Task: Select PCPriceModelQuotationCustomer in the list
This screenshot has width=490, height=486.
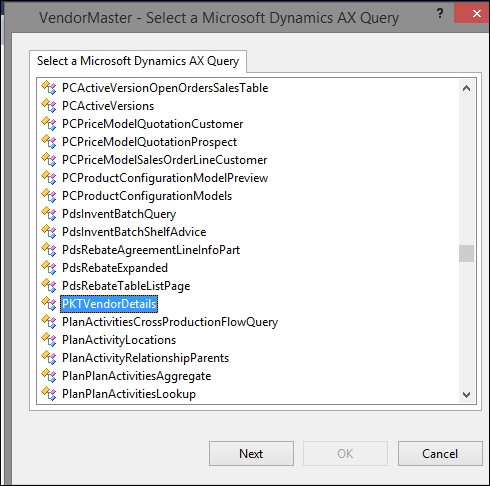Action: click(x=152, y=124)
